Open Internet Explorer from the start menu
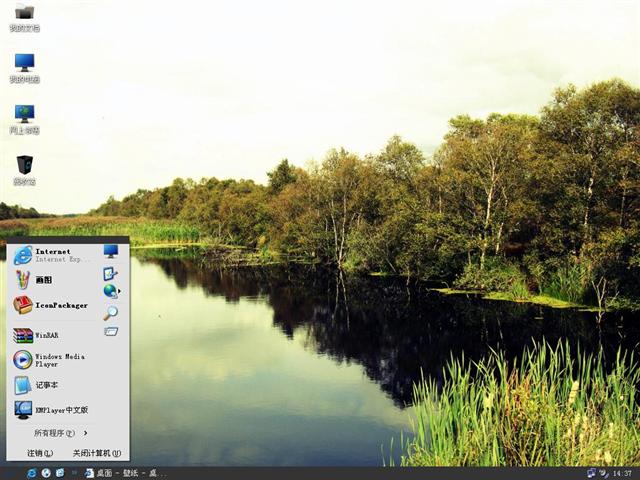 [x=50, y=254]
